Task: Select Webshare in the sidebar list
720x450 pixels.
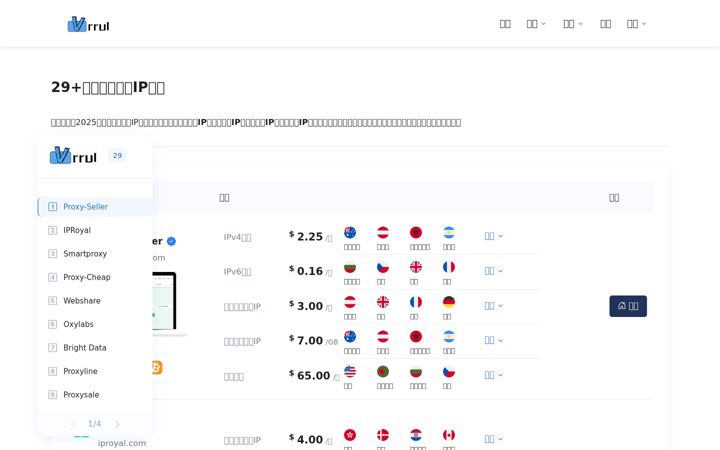Action: [95, 301]
